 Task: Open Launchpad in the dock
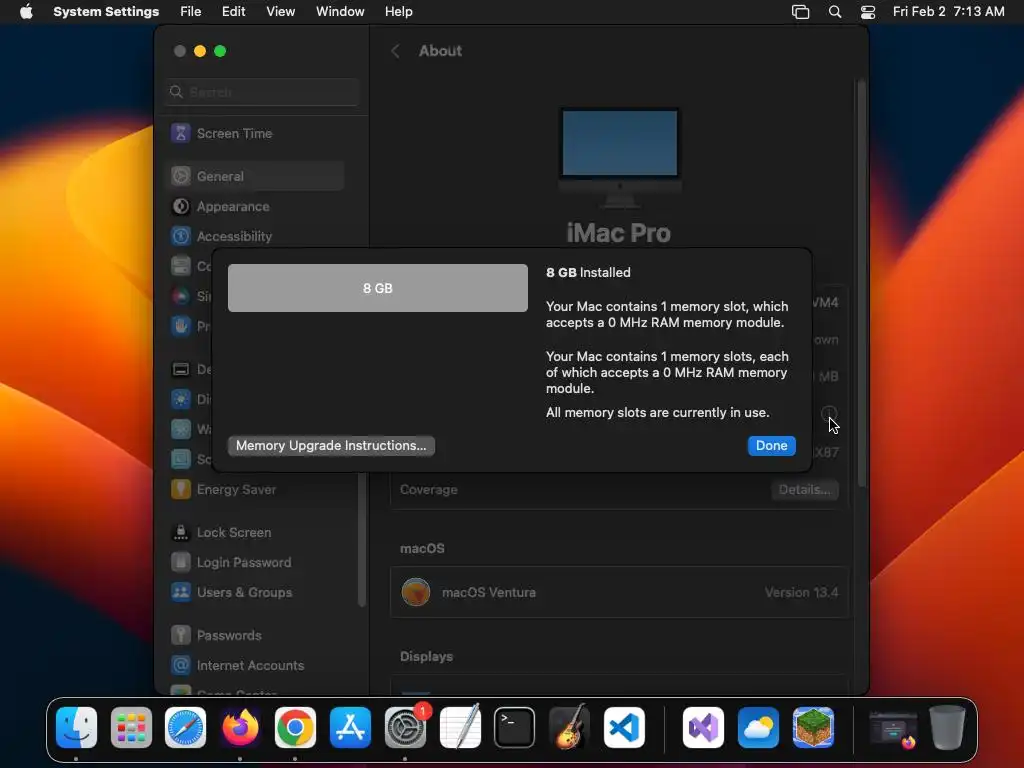coord(131,728)
